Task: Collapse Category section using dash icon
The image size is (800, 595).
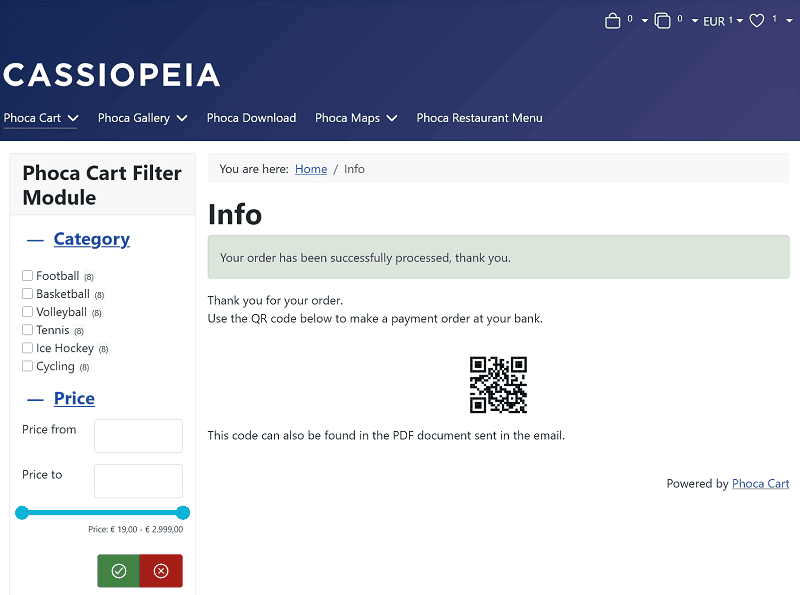Action: 35,240
